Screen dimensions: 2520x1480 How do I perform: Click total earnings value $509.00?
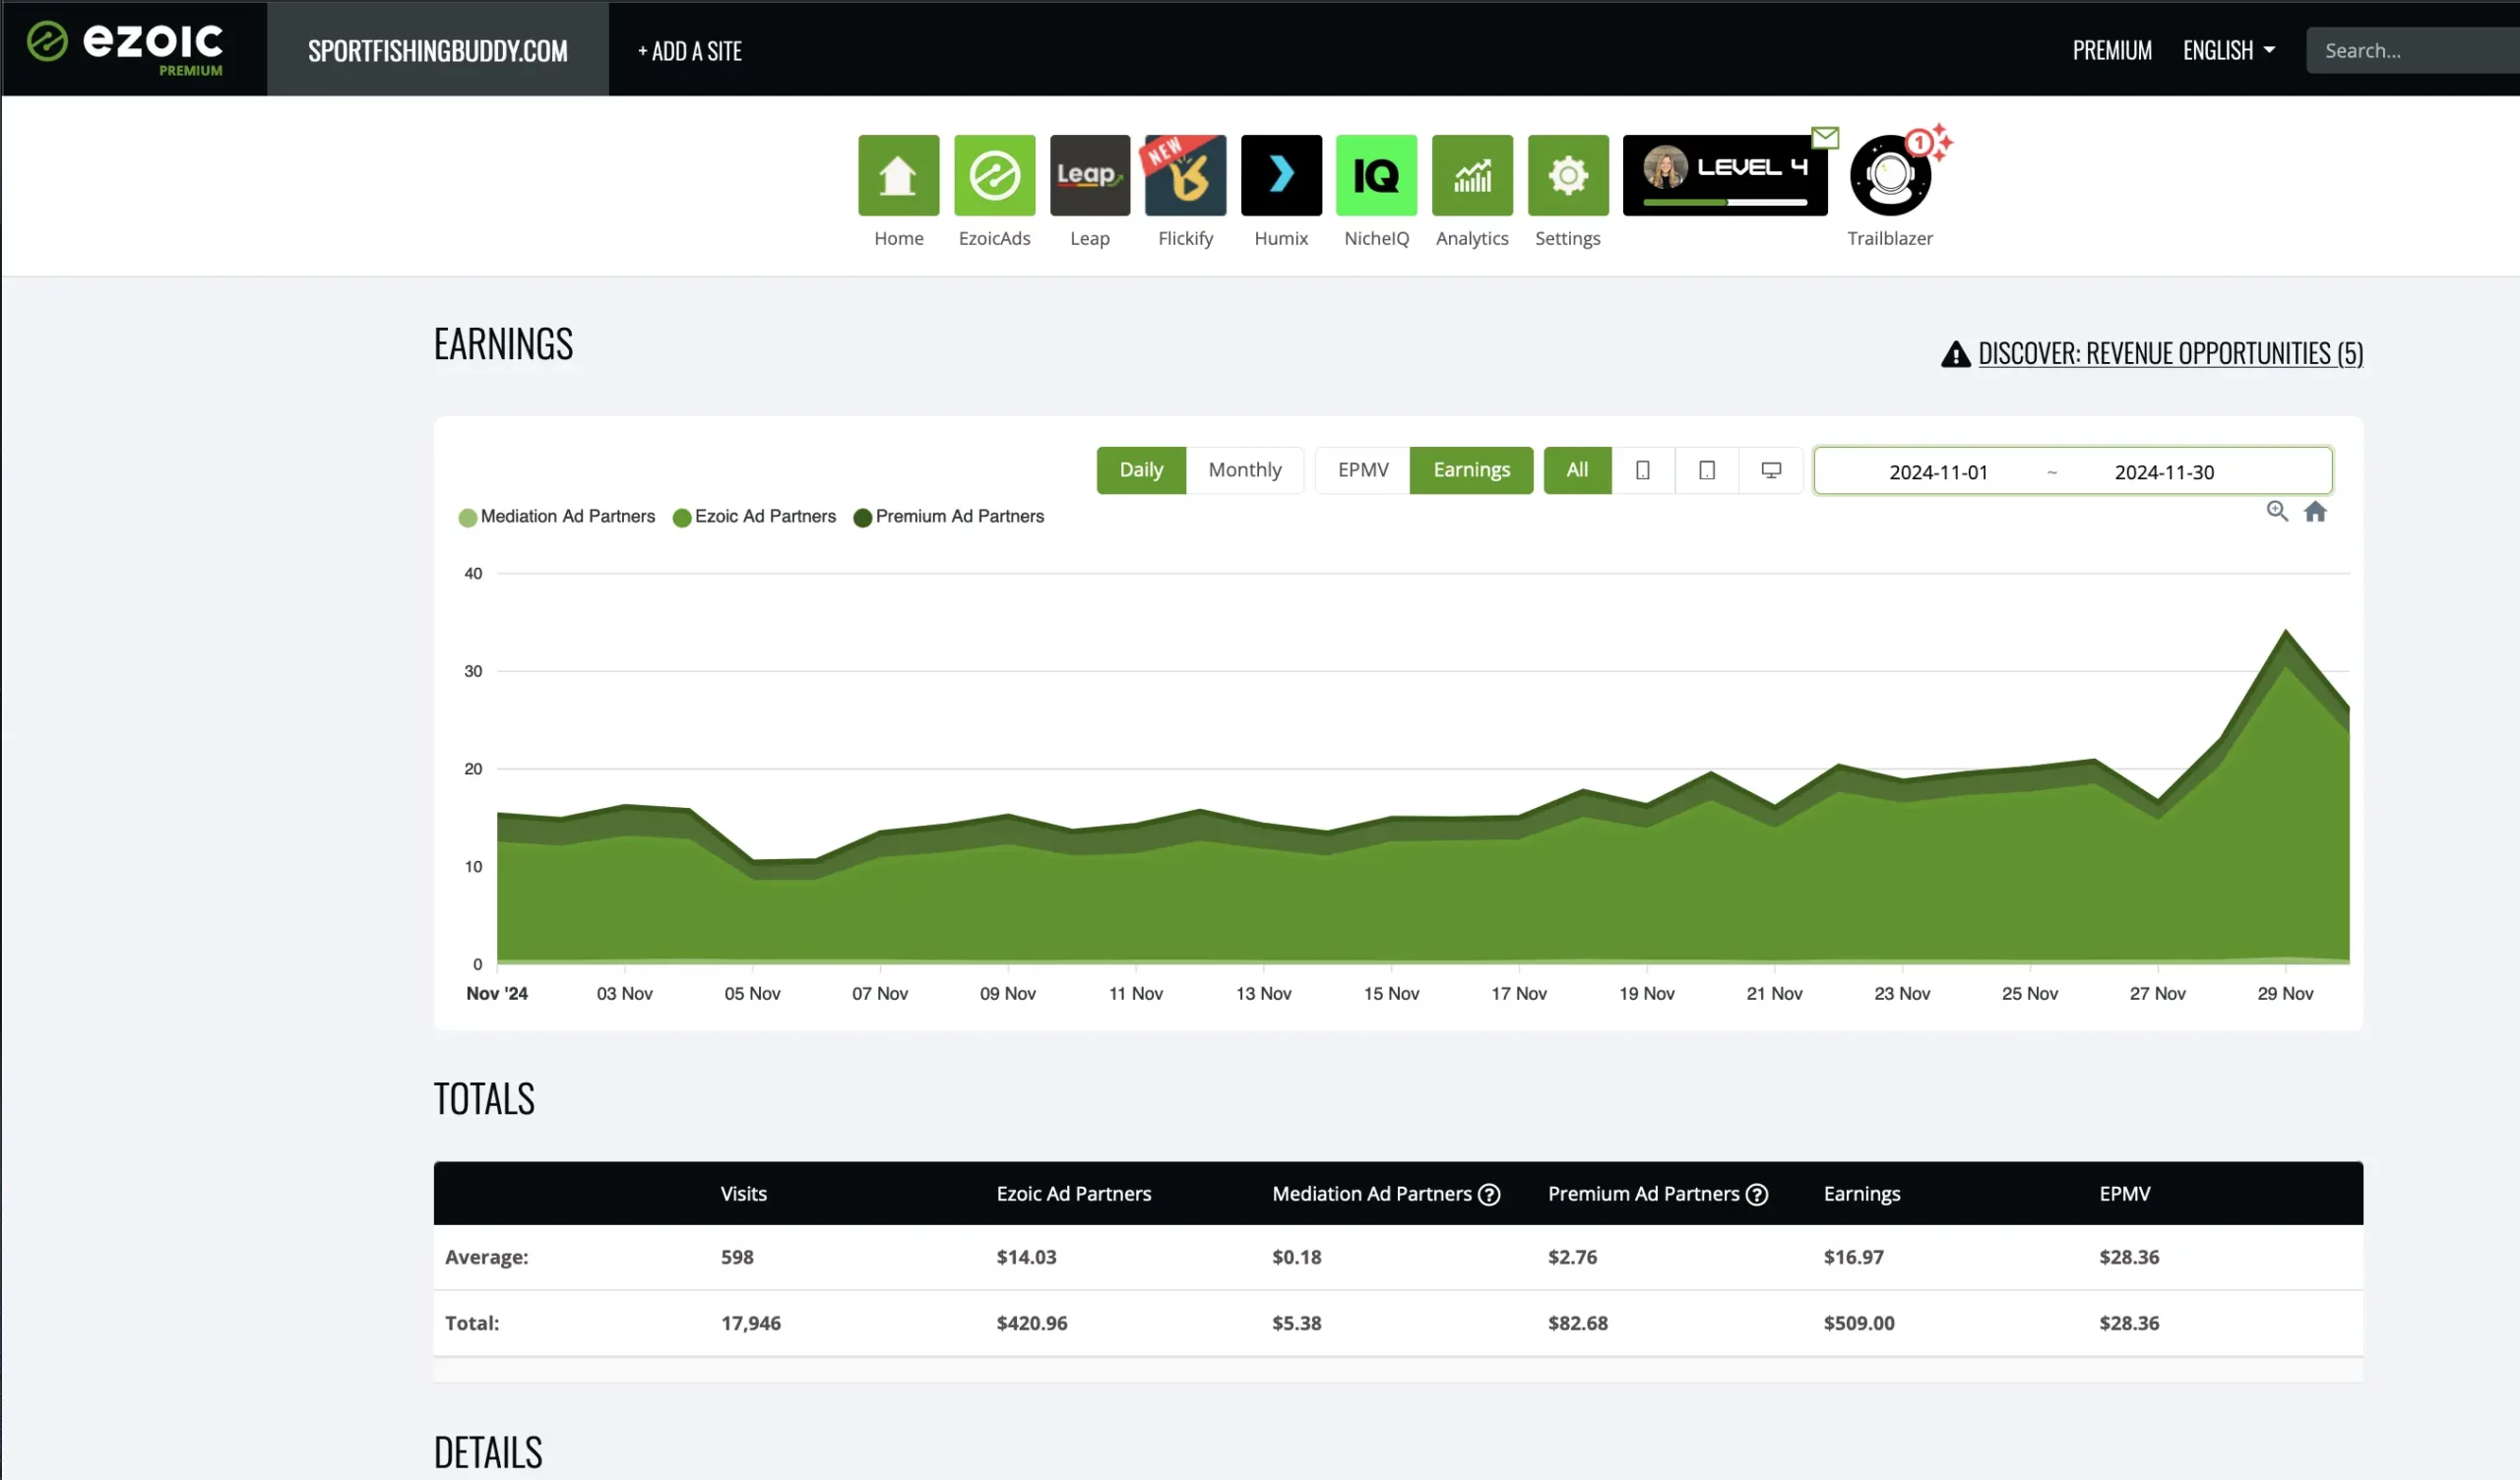coord(1858,1323)
